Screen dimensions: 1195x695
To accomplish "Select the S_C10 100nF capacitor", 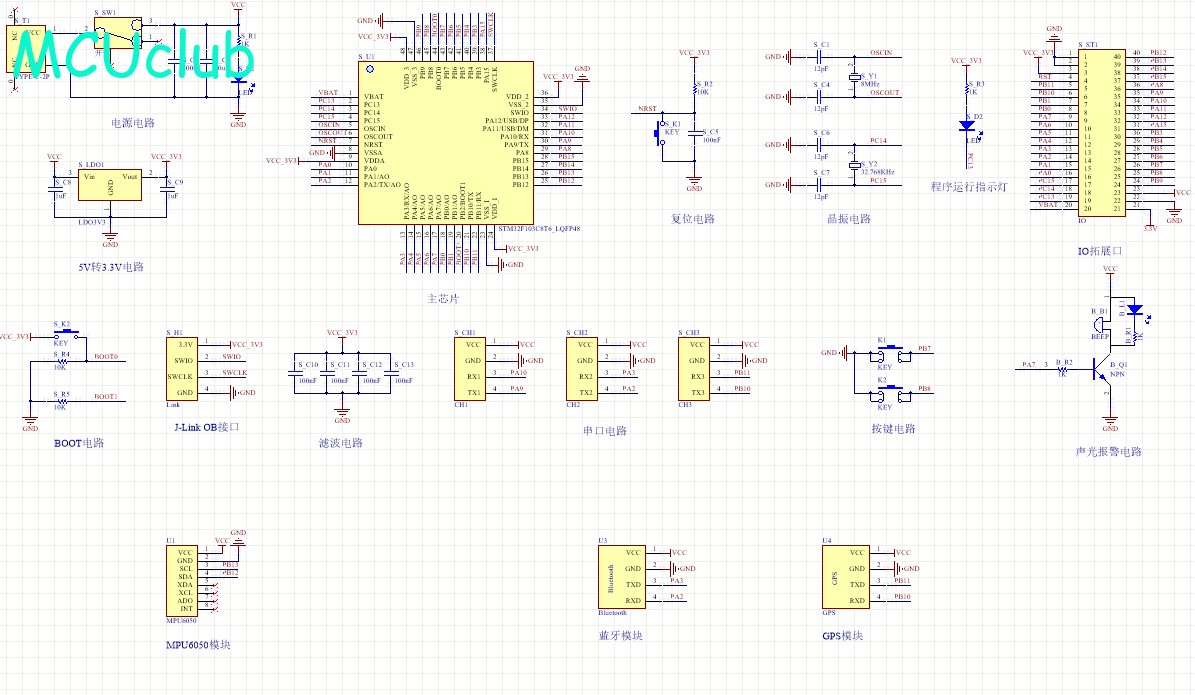I will [295, 373].
